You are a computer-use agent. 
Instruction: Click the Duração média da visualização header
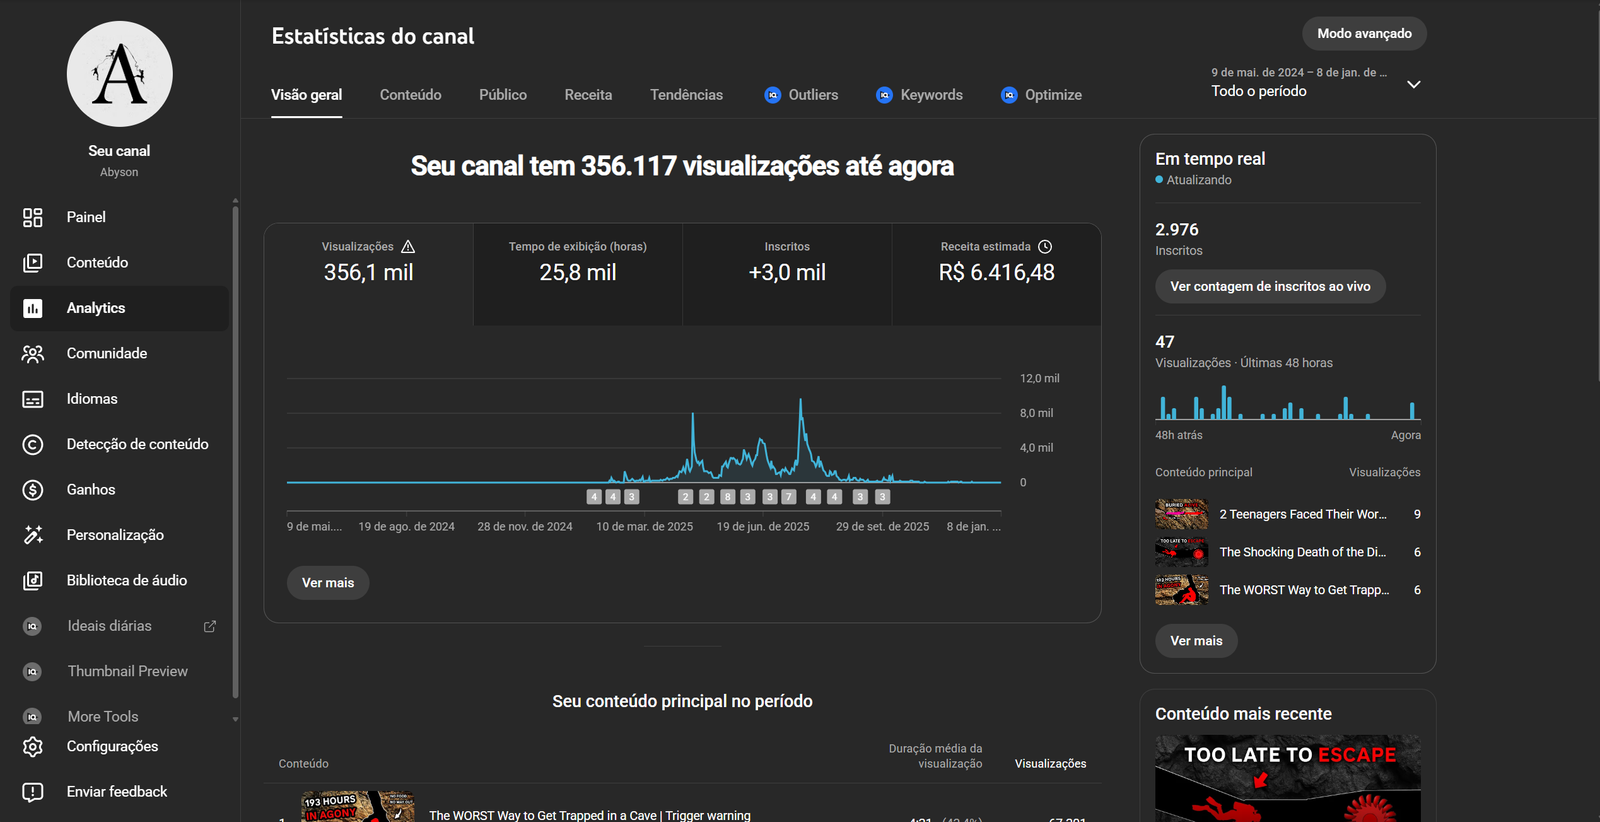[x=935, y=756]
